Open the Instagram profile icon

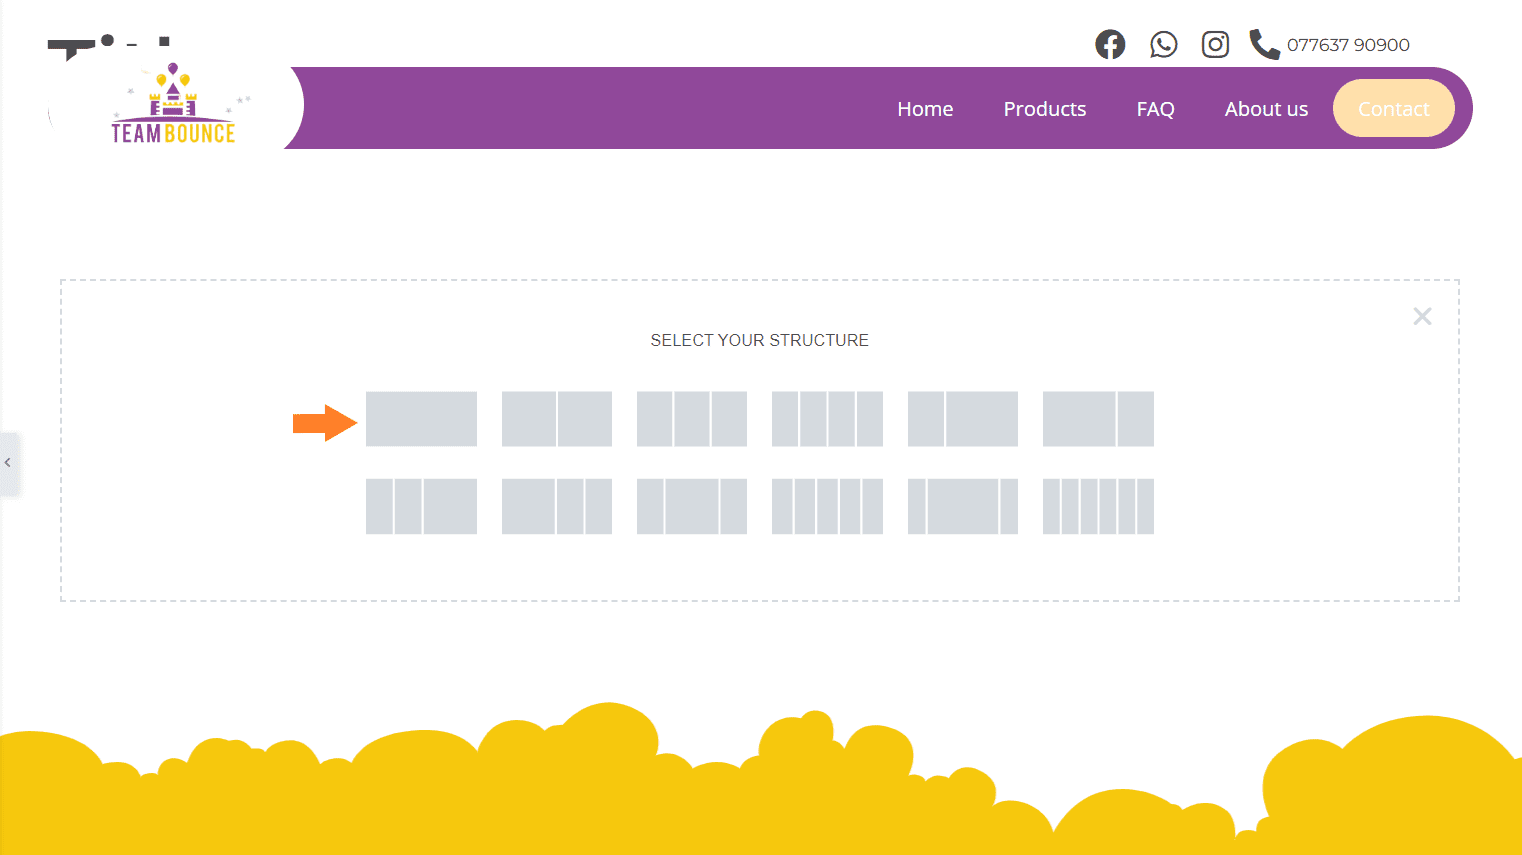coord(1215,44)
